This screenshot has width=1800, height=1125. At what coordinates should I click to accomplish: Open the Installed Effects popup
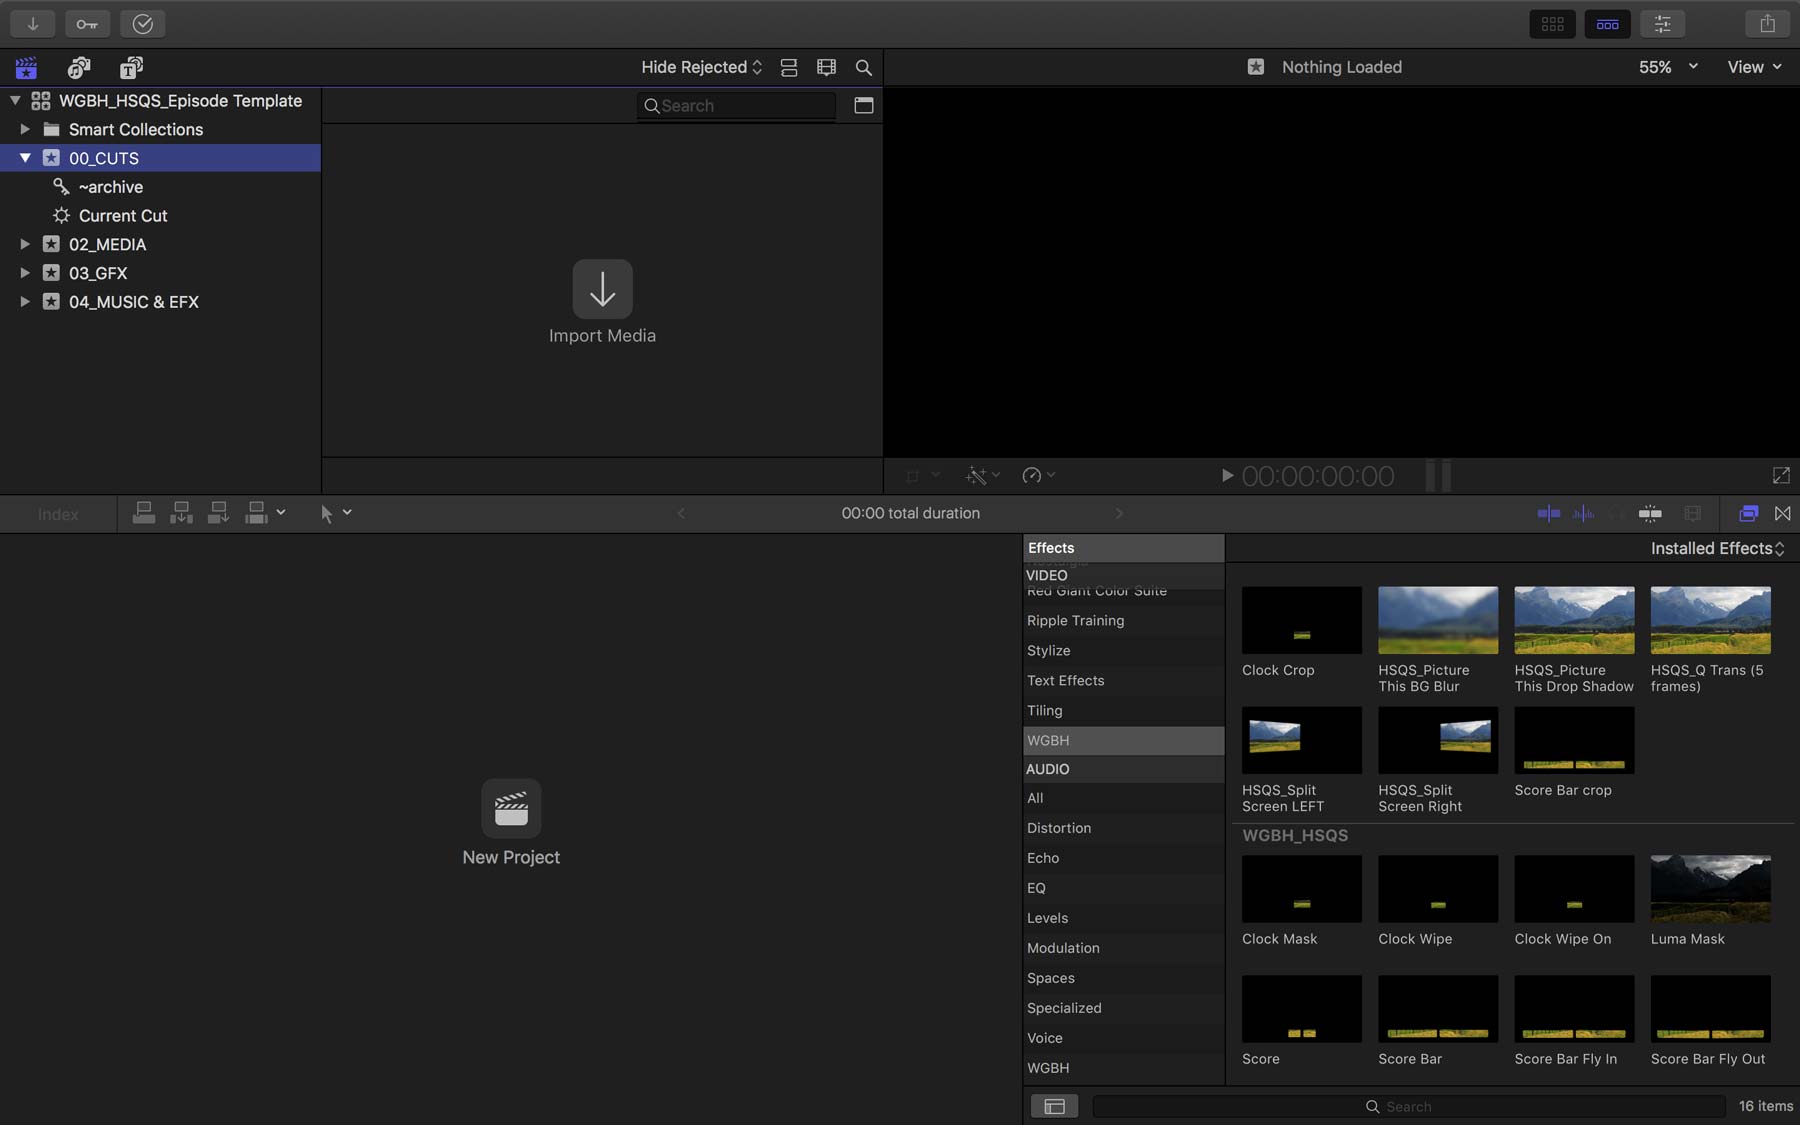coord(1717,548)
